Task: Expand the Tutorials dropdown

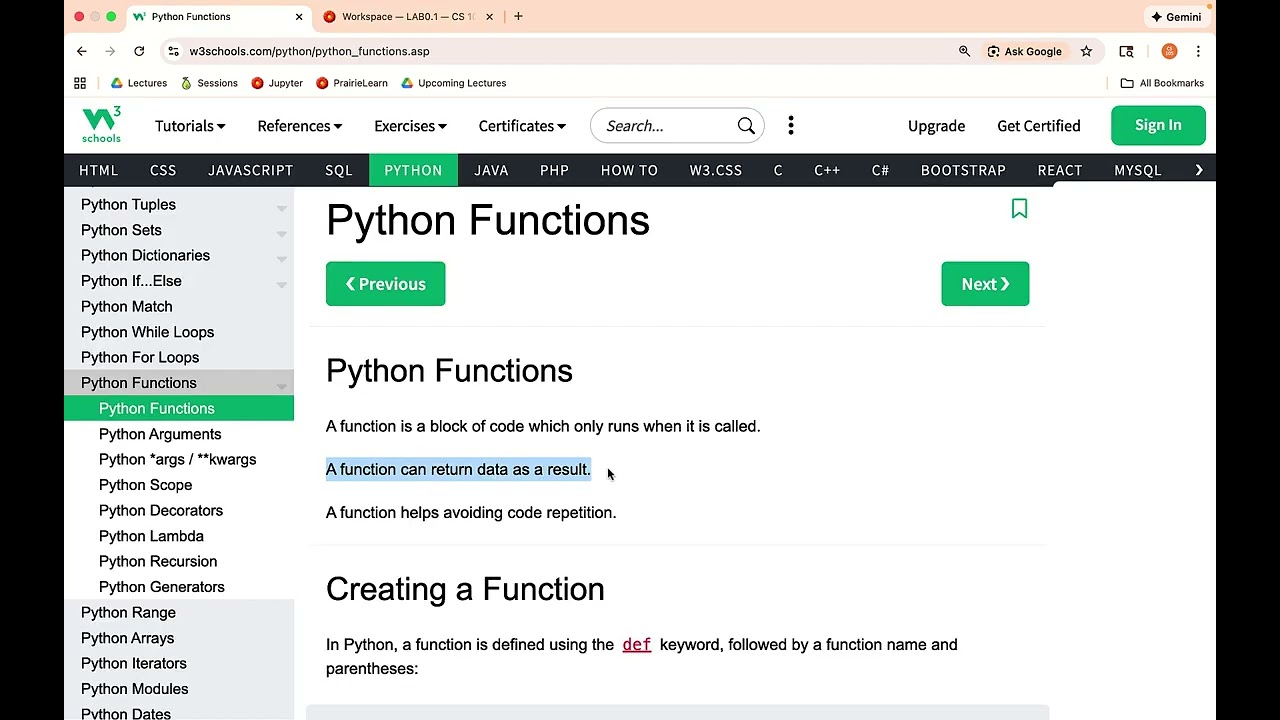Action: coord(190,126)
